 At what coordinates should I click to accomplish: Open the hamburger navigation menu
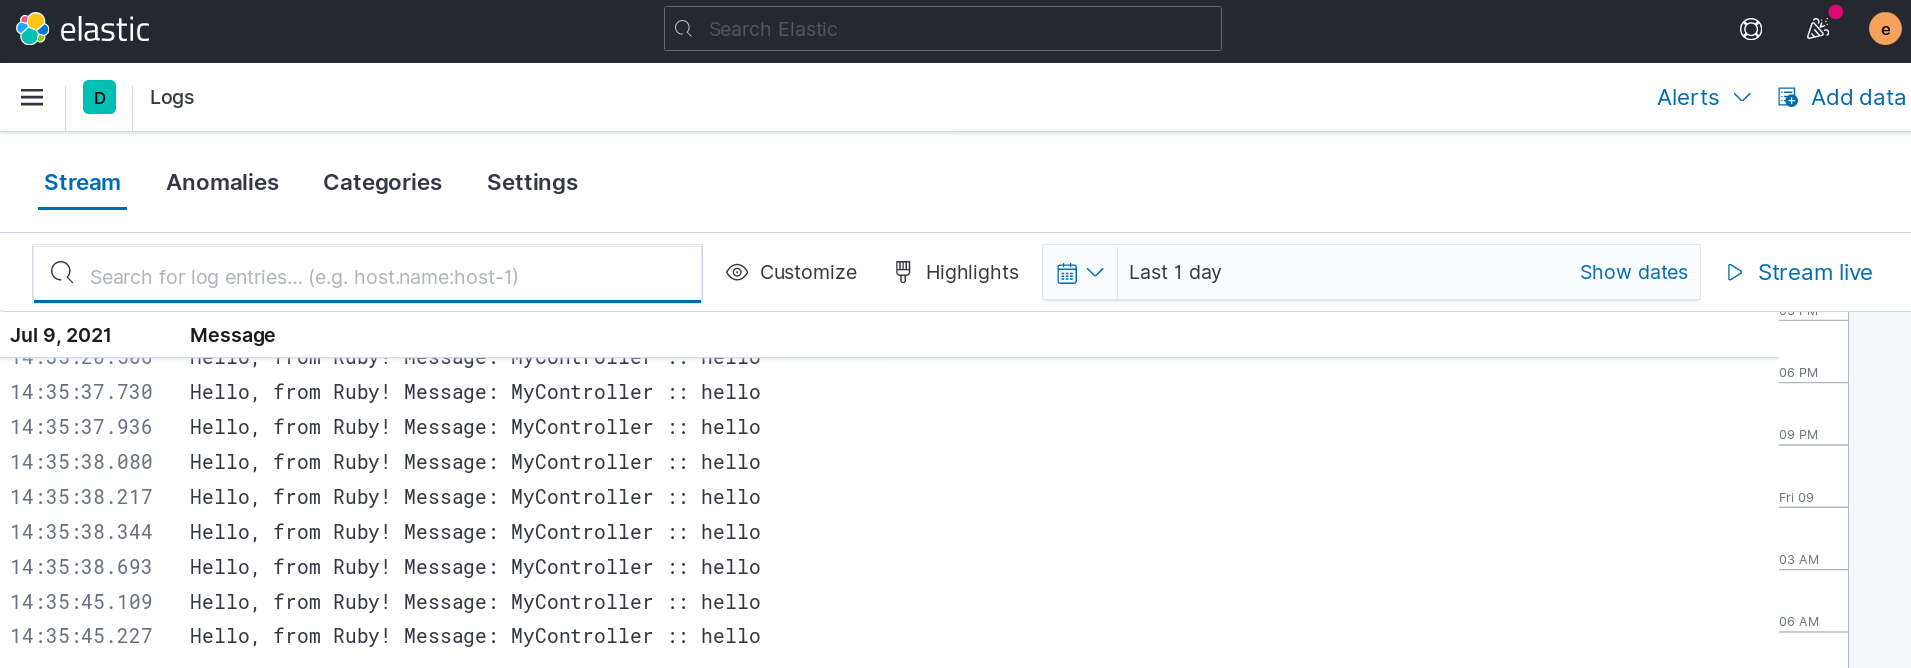(x=32, y=97)
